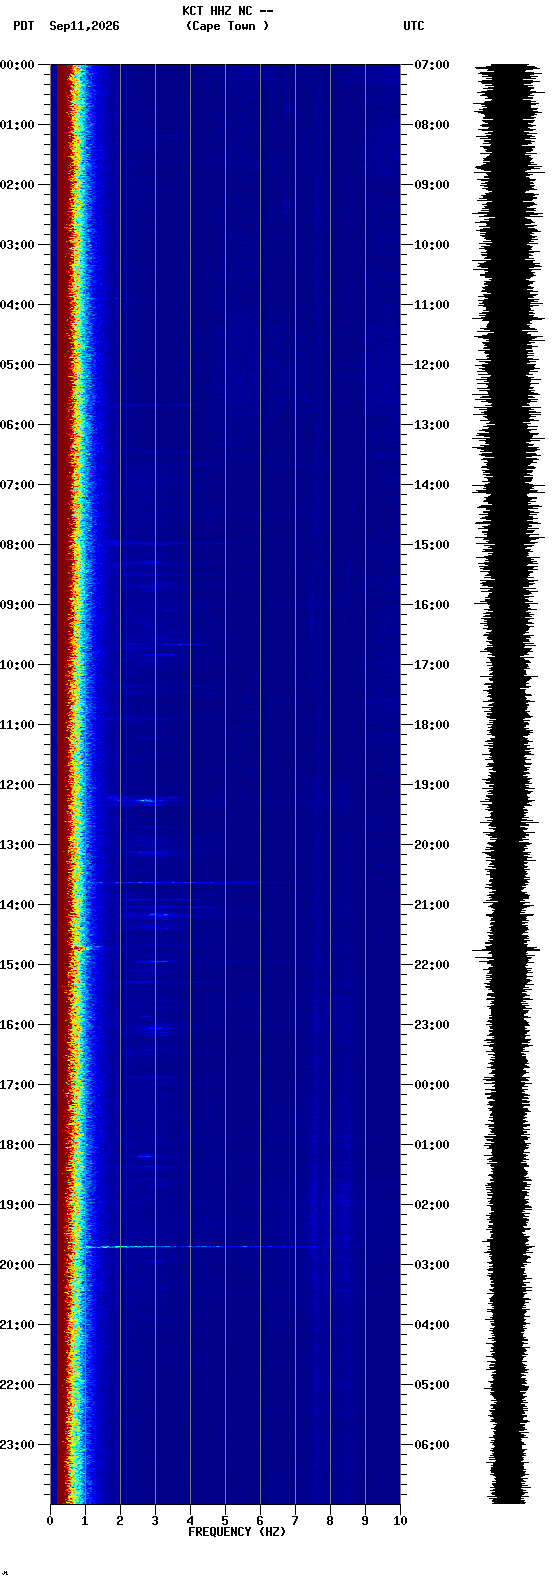Select the frequency axis tick label '10'
The image size is (552, 1584).
400,1521
